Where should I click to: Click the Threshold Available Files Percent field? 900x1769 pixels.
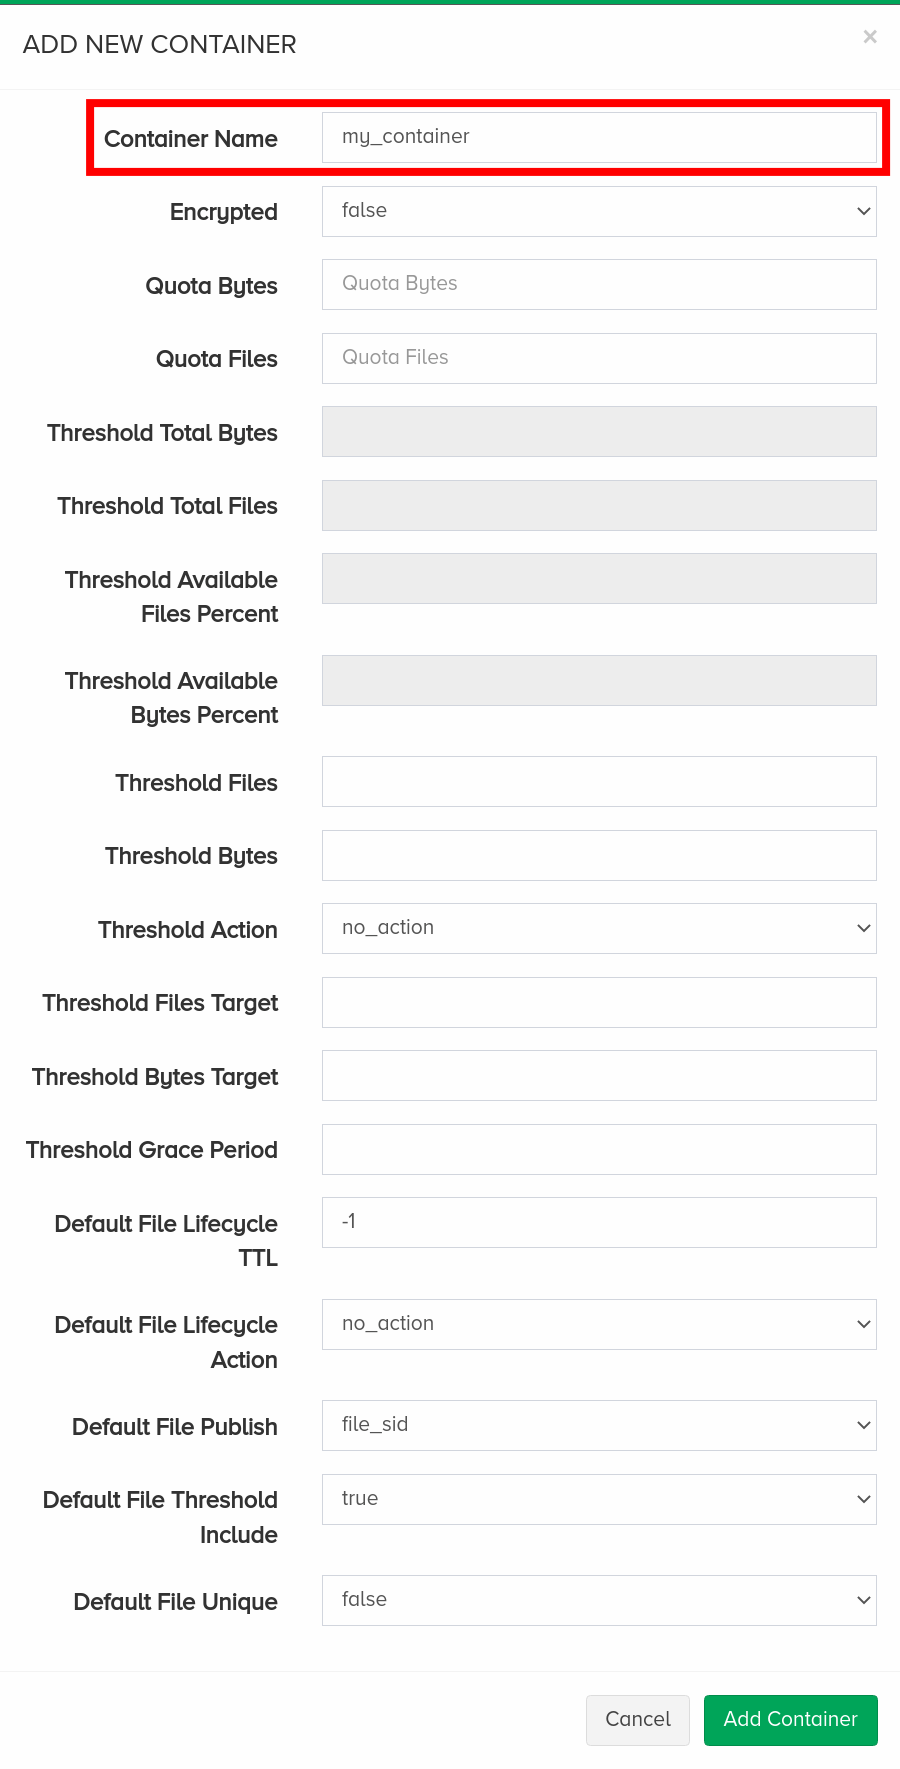(x=599, y=578)
